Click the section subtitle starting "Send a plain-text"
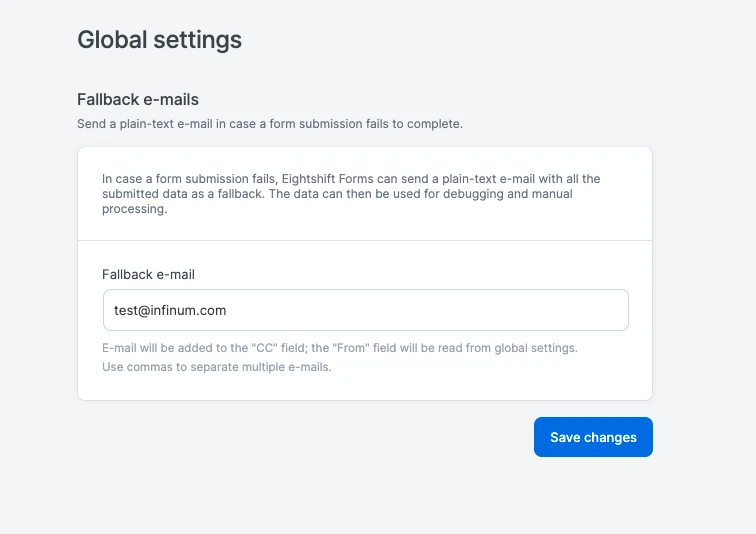Viewport: 756px width, 534px height. pos(270,125)
